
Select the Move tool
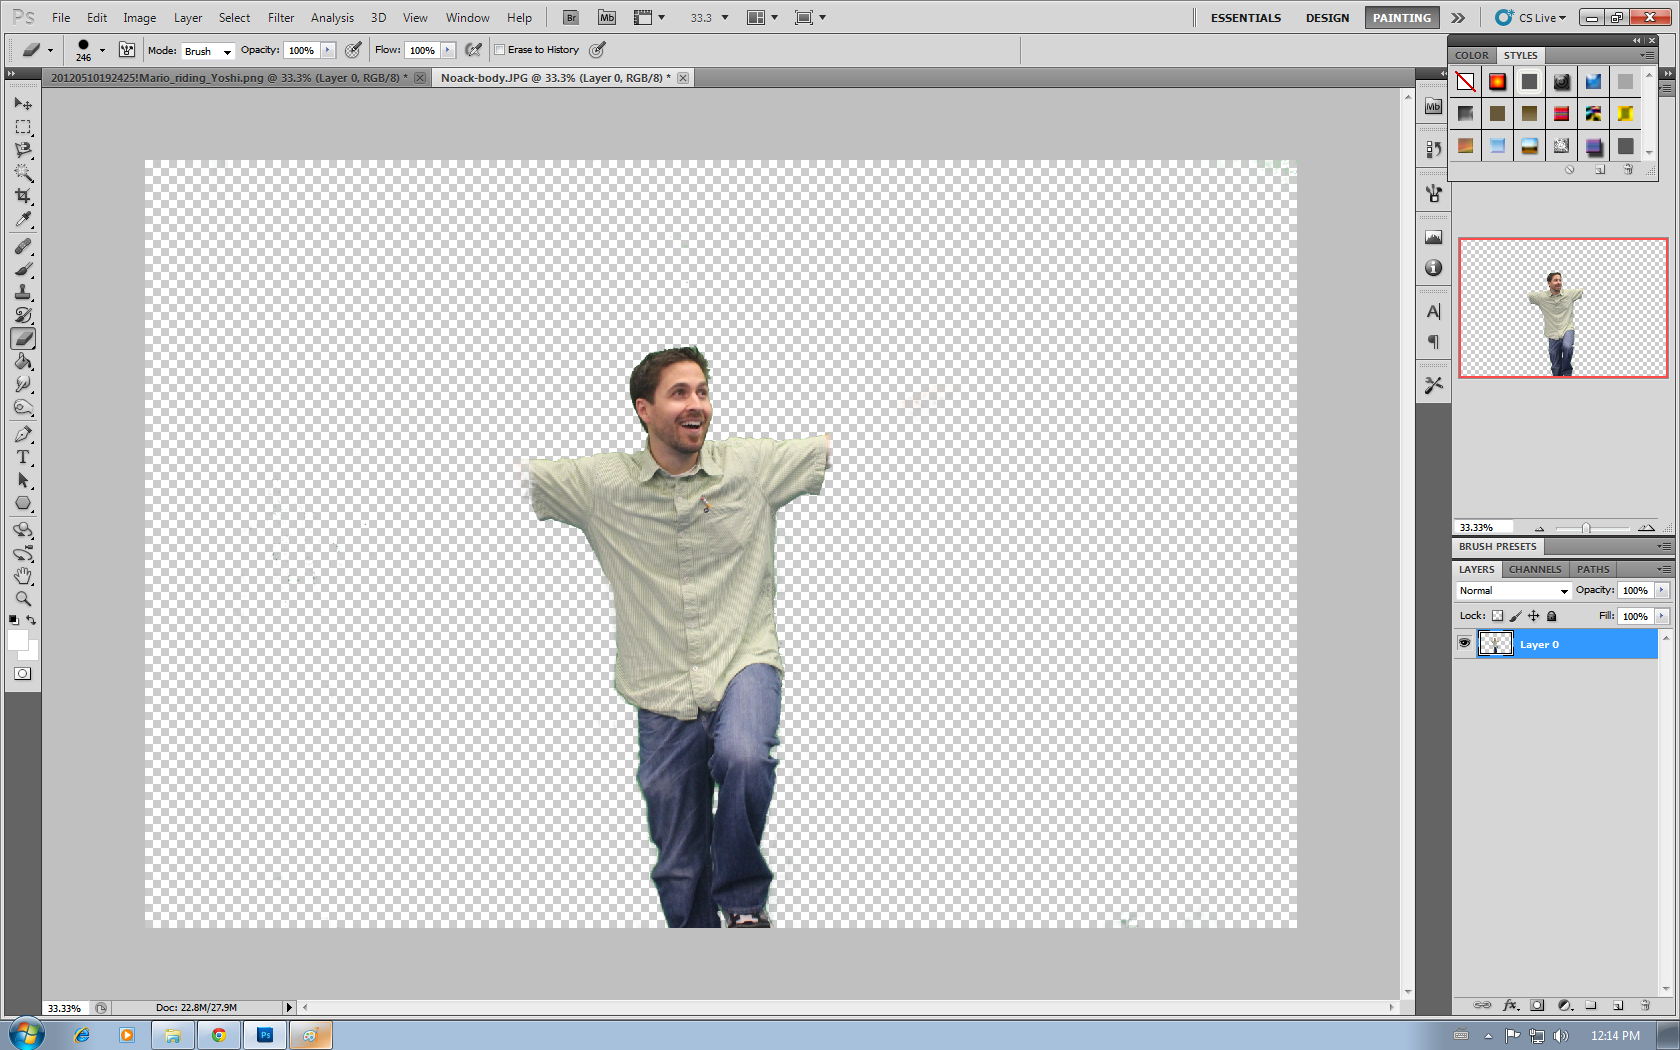point(23,104)
